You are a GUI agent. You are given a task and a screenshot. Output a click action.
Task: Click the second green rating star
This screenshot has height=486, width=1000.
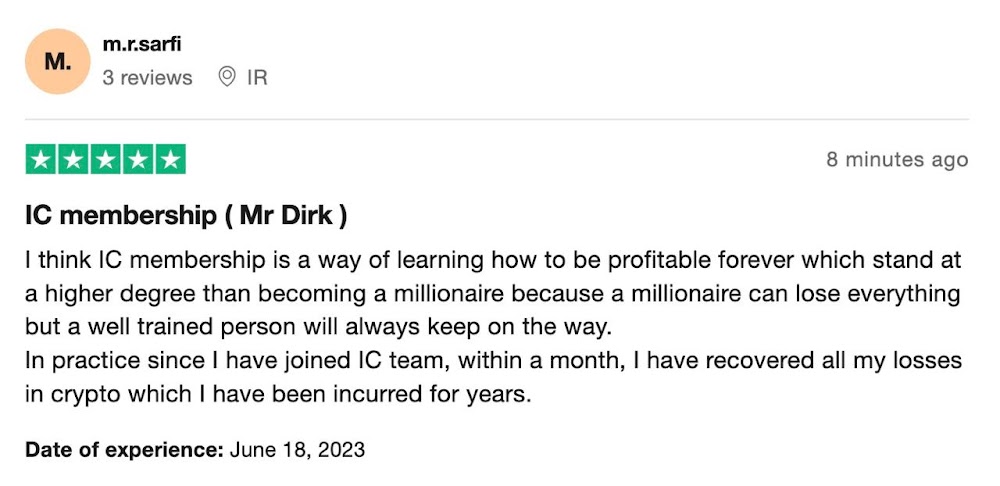(x=73, y=160)
